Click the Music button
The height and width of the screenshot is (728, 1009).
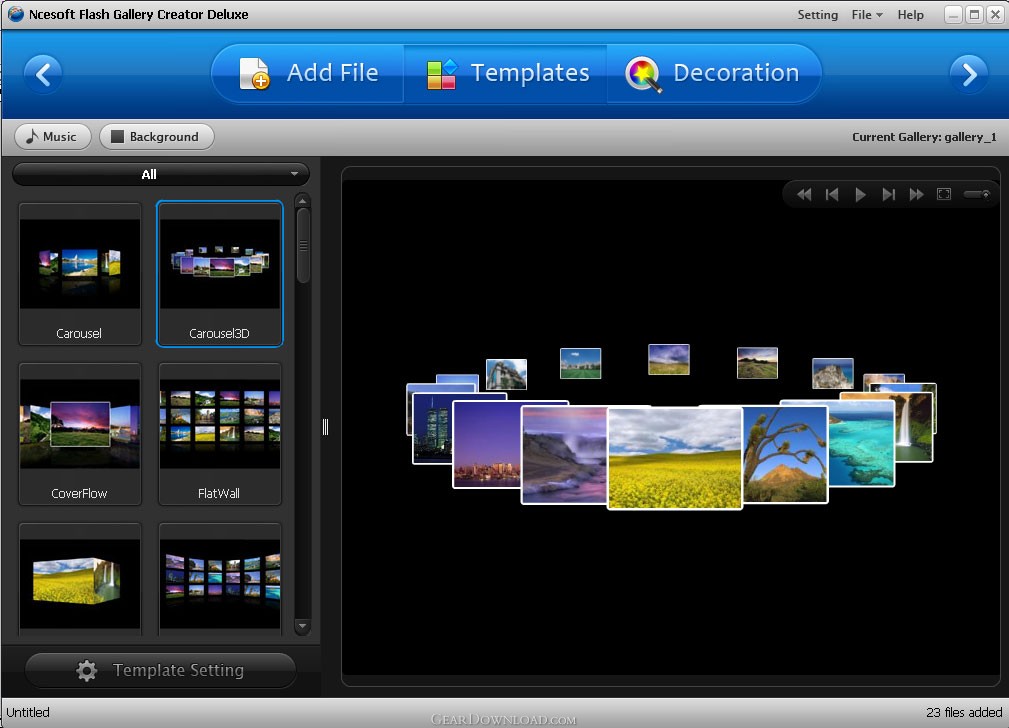pyautogui.click(x=52, y=136)
